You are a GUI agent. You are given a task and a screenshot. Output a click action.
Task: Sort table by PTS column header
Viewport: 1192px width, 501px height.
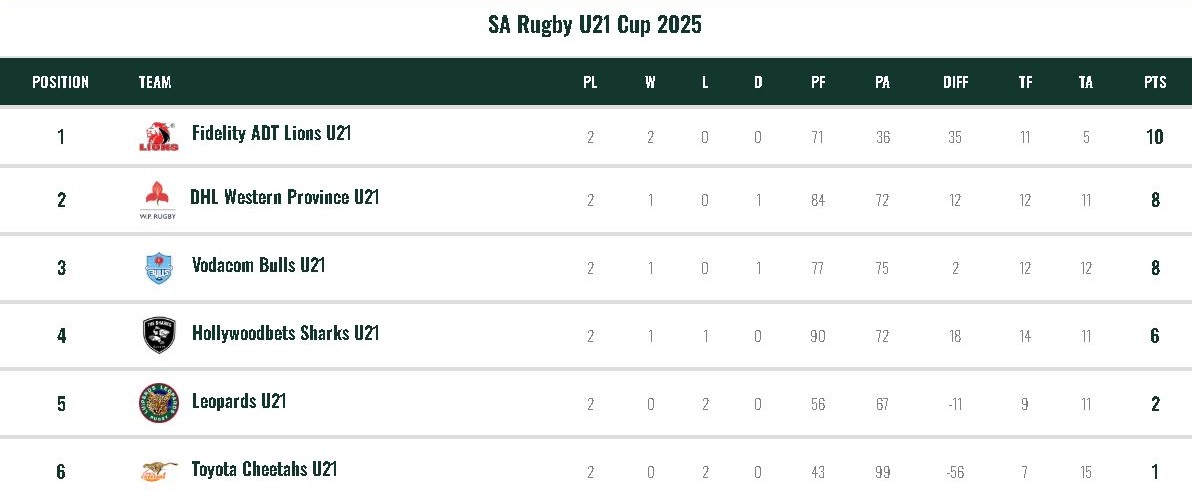1155,82
